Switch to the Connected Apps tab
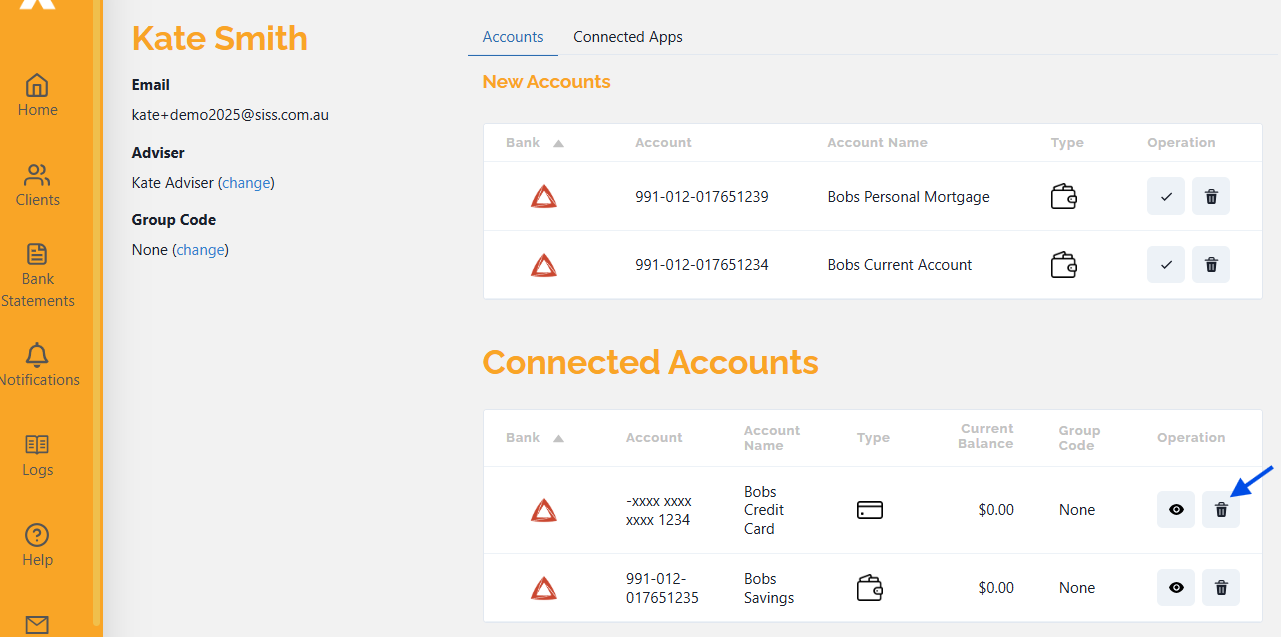The image size is (1281, 637). (x=627, y=37)
